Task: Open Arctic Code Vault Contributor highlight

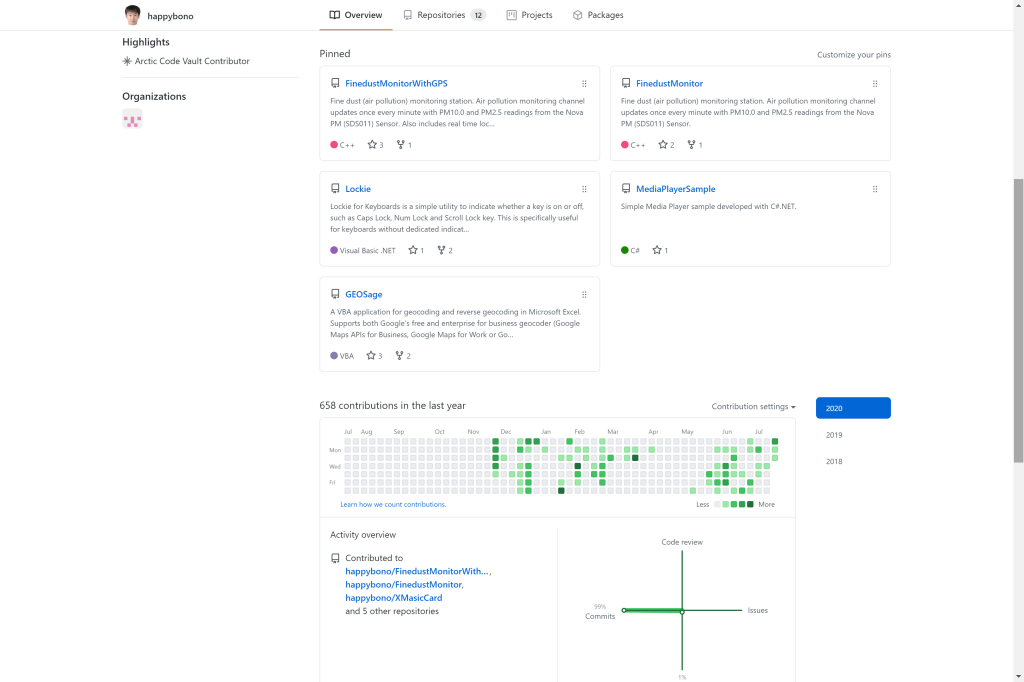Action: click(192, 61)
